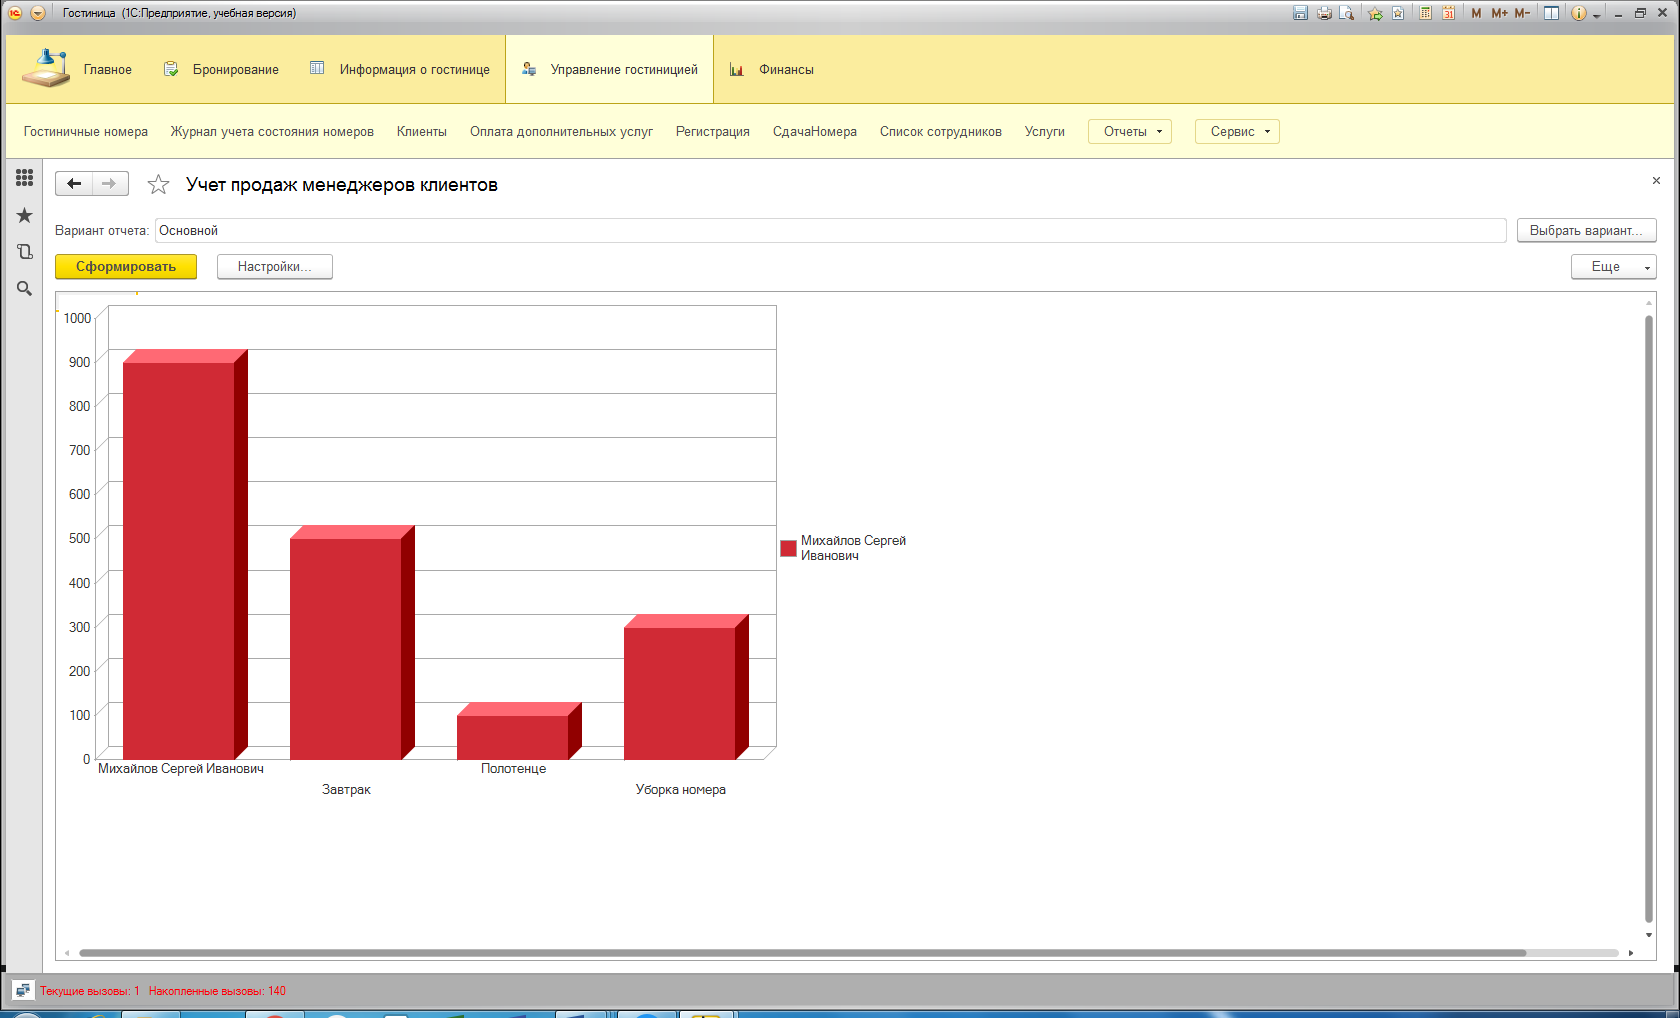Open the calendar icon in title bar
The height and width of the screenshot is (1018, 1680).
[1448, 13]
